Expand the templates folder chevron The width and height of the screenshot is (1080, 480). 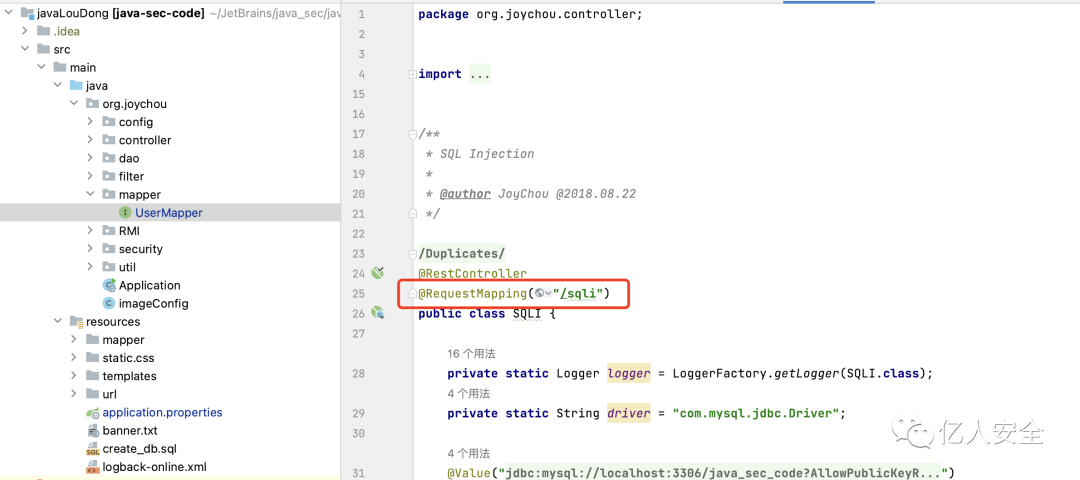click(74, 376)
